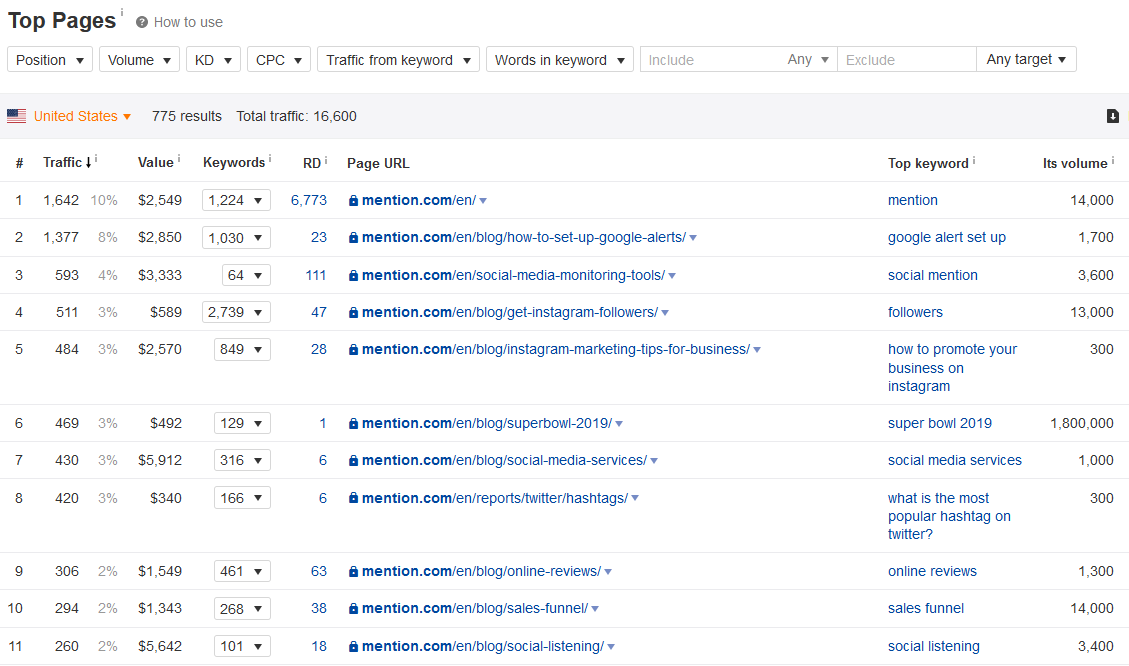Open the social-listening page URL

(482, 647)
